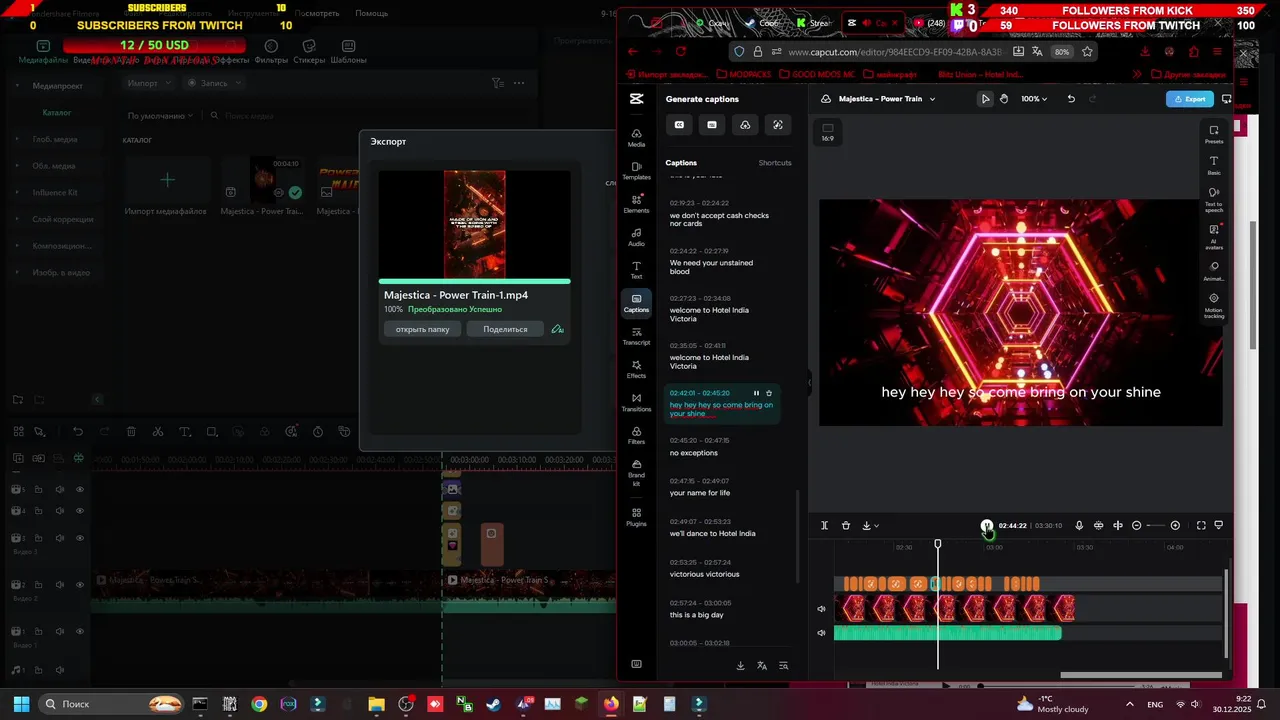Click the CapCut timeline zoom slider
Viewport: 1280px width, 720px height.
point(1155,525)
